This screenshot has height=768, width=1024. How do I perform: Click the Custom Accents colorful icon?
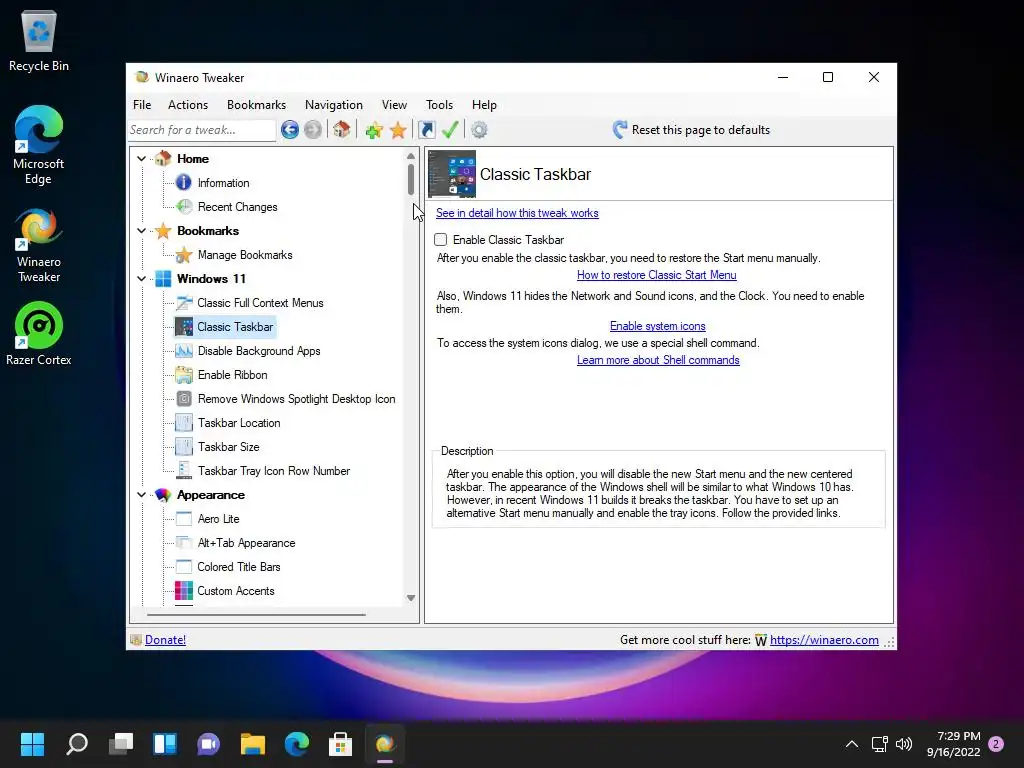pyautogui.click(x=184, y=590)
